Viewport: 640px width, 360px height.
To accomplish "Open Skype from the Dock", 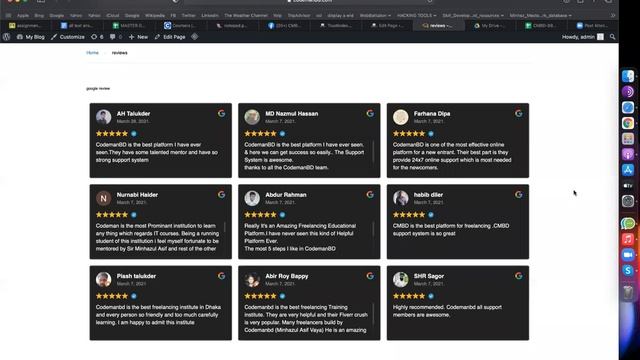I will pyautogui.click(x=628, y=270).
